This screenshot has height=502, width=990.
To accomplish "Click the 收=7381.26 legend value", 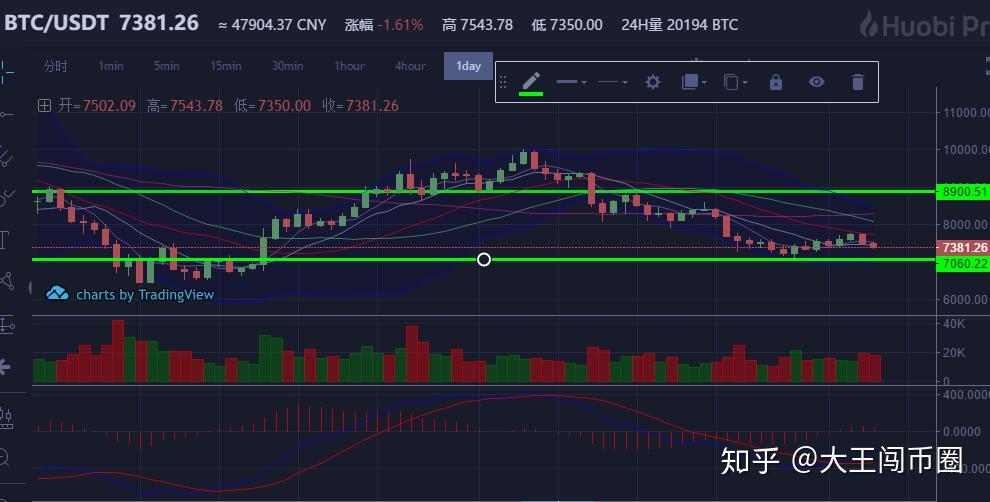I will tap(361, 105).
